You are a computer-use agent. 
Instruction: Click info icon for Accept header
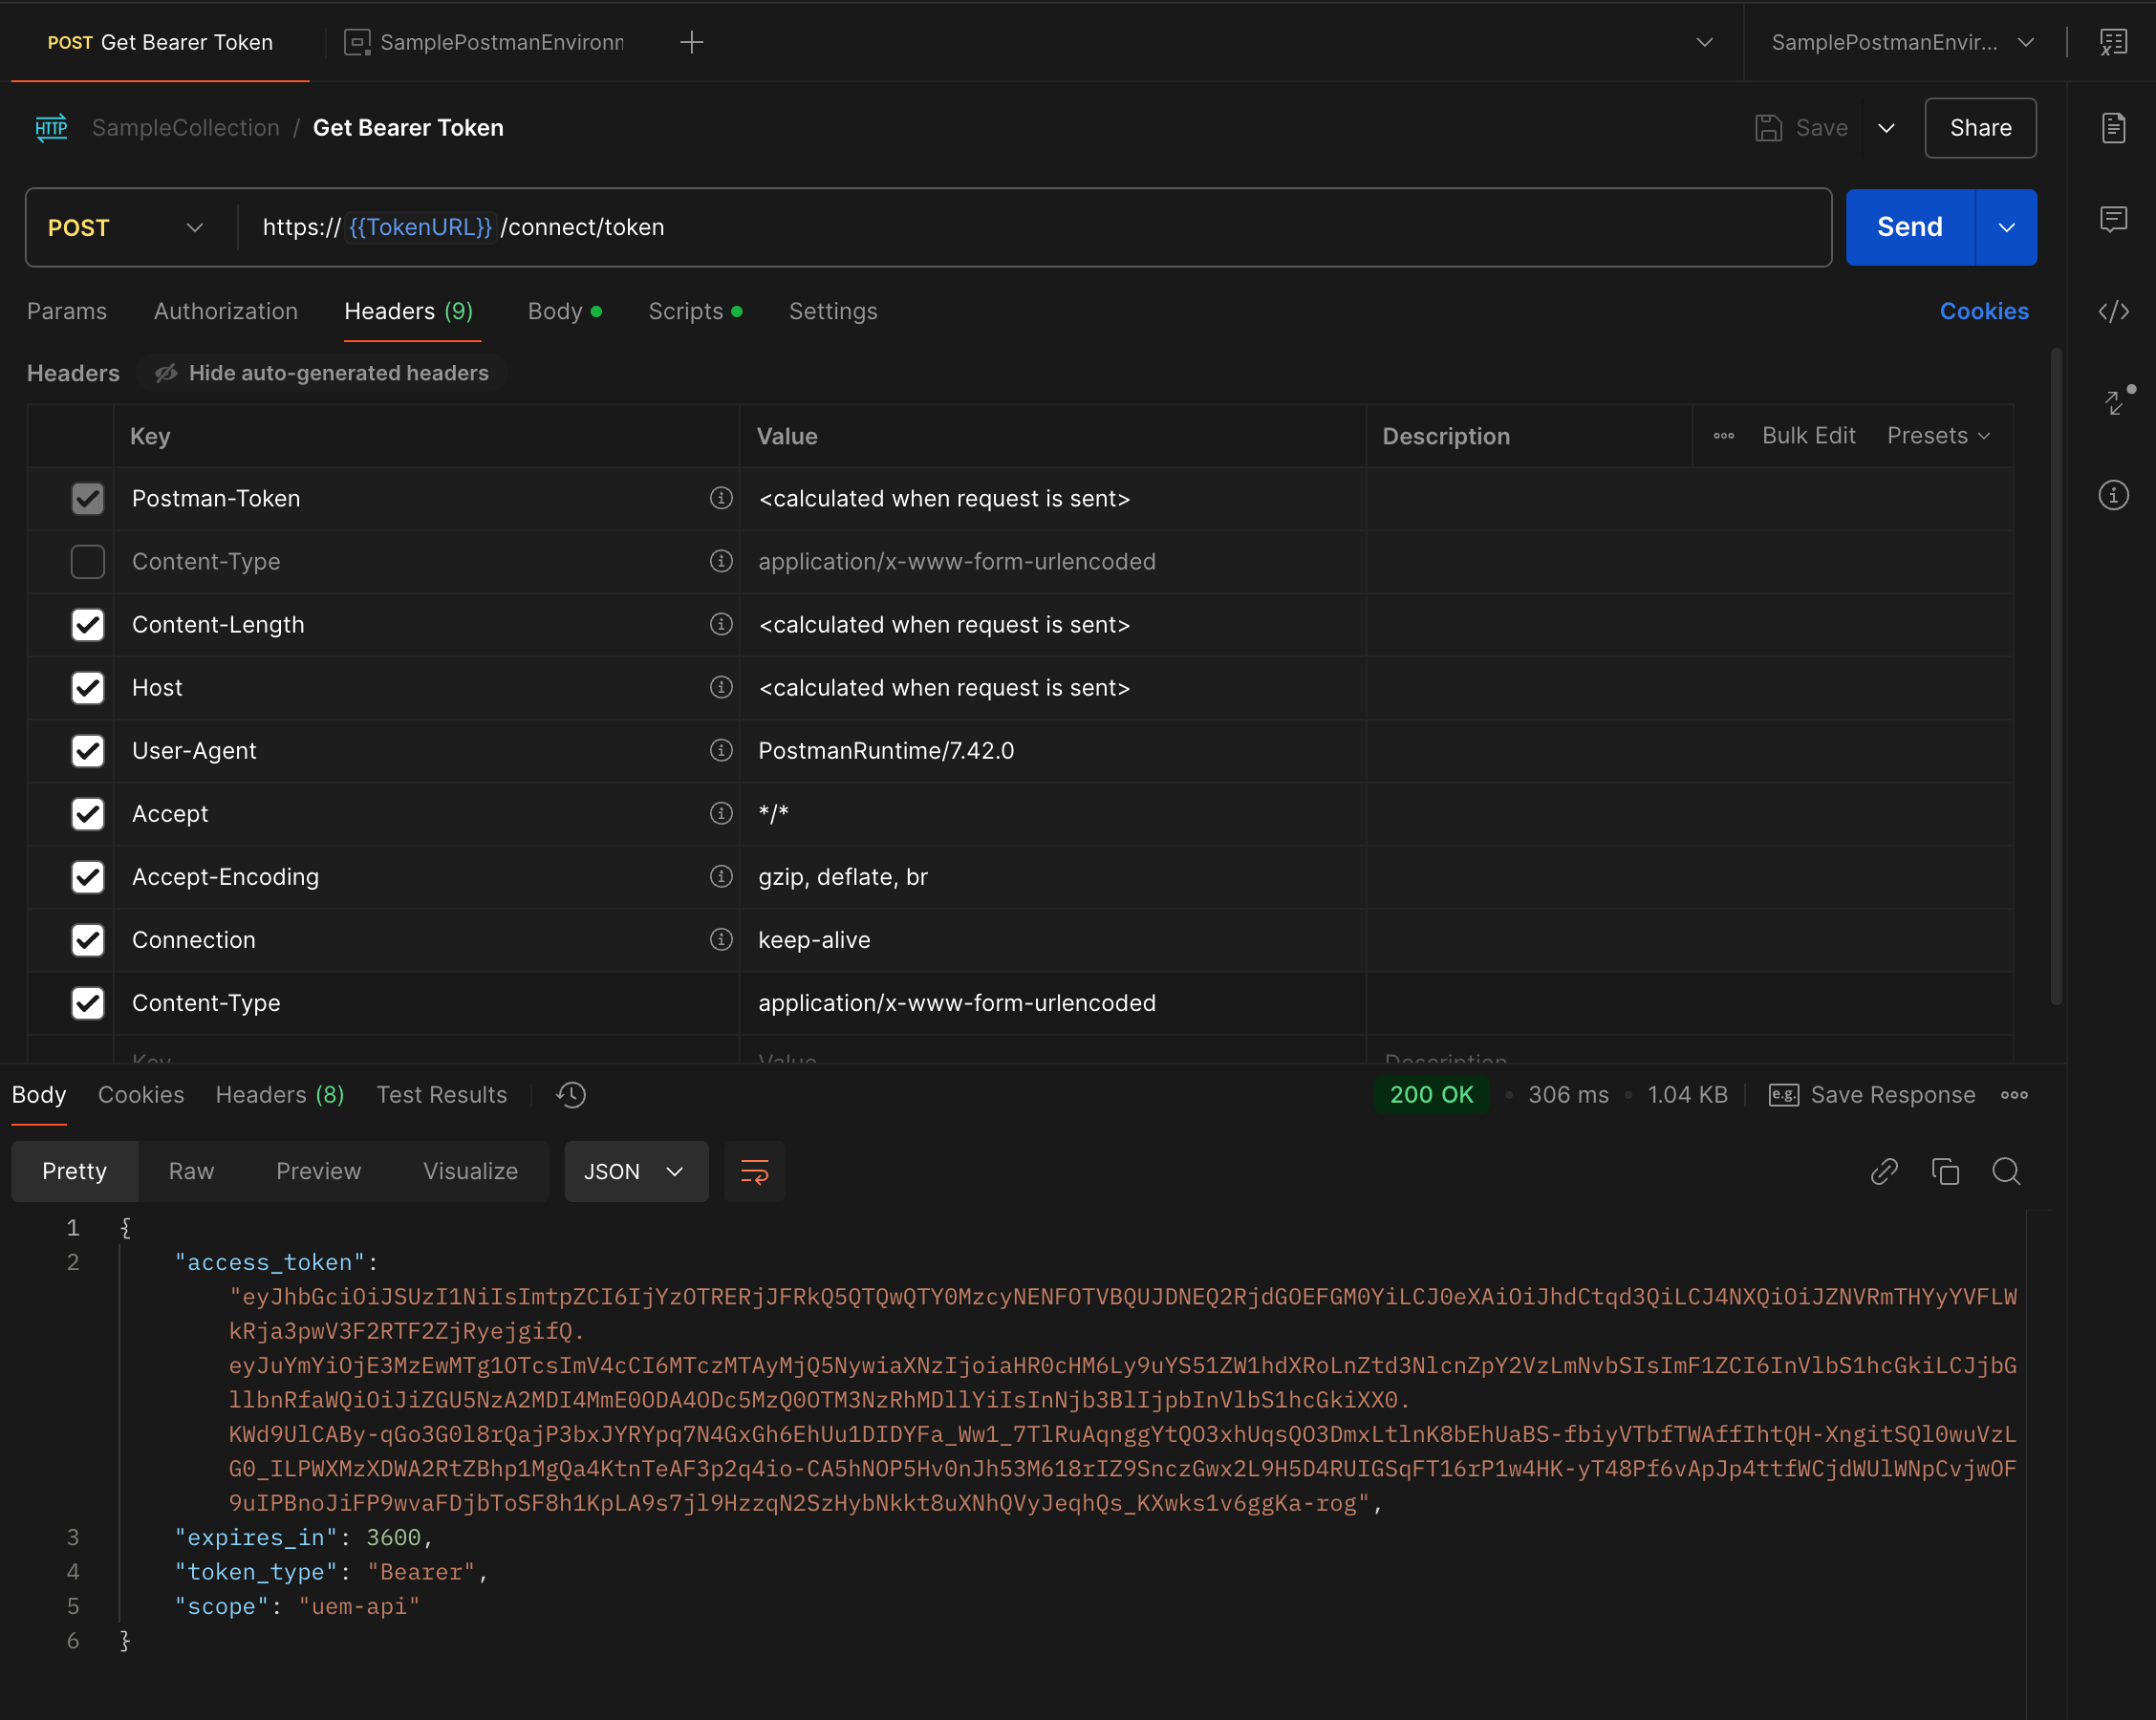tap(721, 813)
